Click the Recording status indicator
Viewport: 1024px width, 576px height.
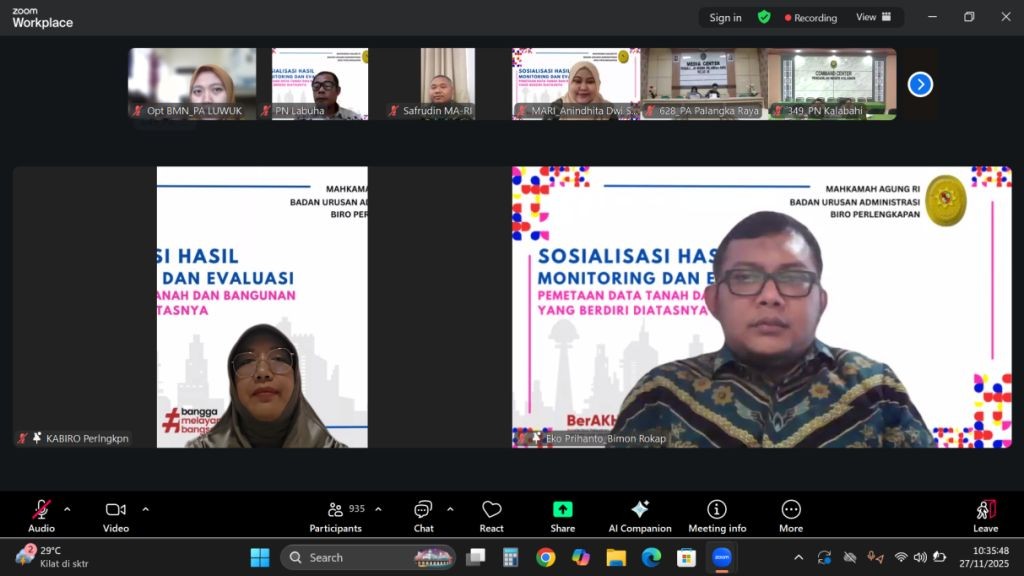(x=811, y=17)
